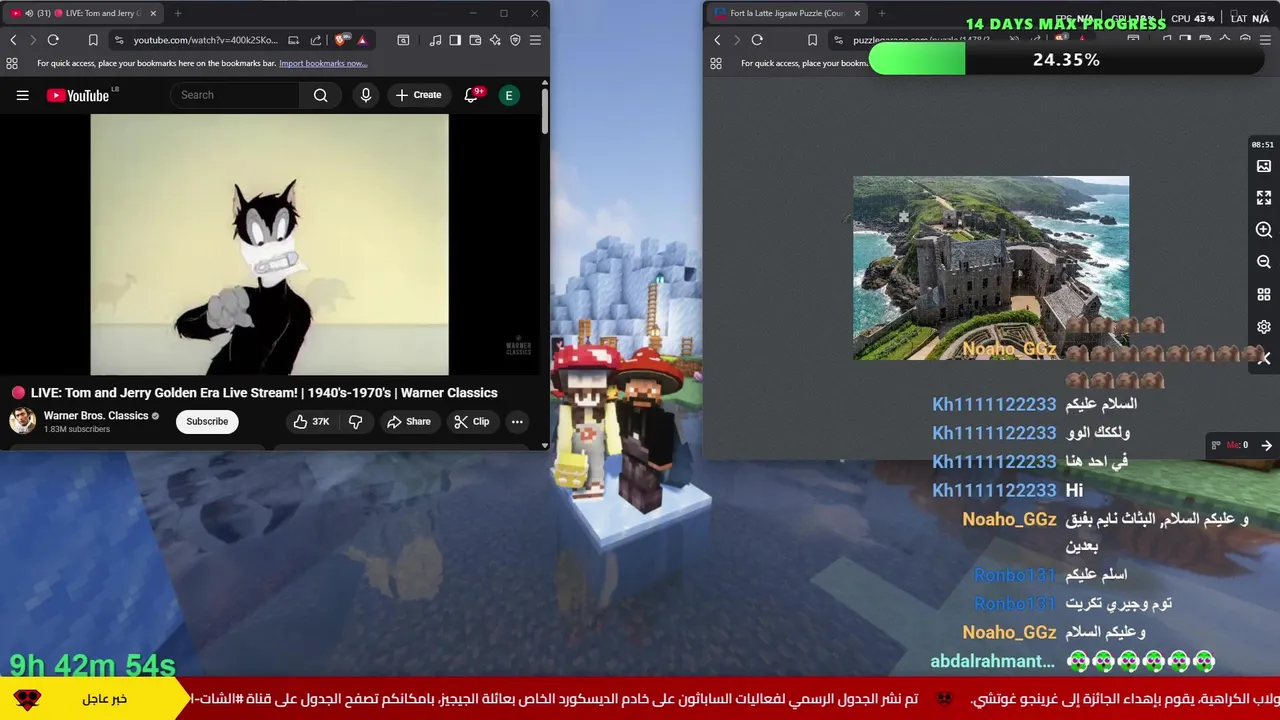1280x720 pixels.
Task: Go to YouTube home via logo
Action: pyautogui.click(x=77, y=95)
